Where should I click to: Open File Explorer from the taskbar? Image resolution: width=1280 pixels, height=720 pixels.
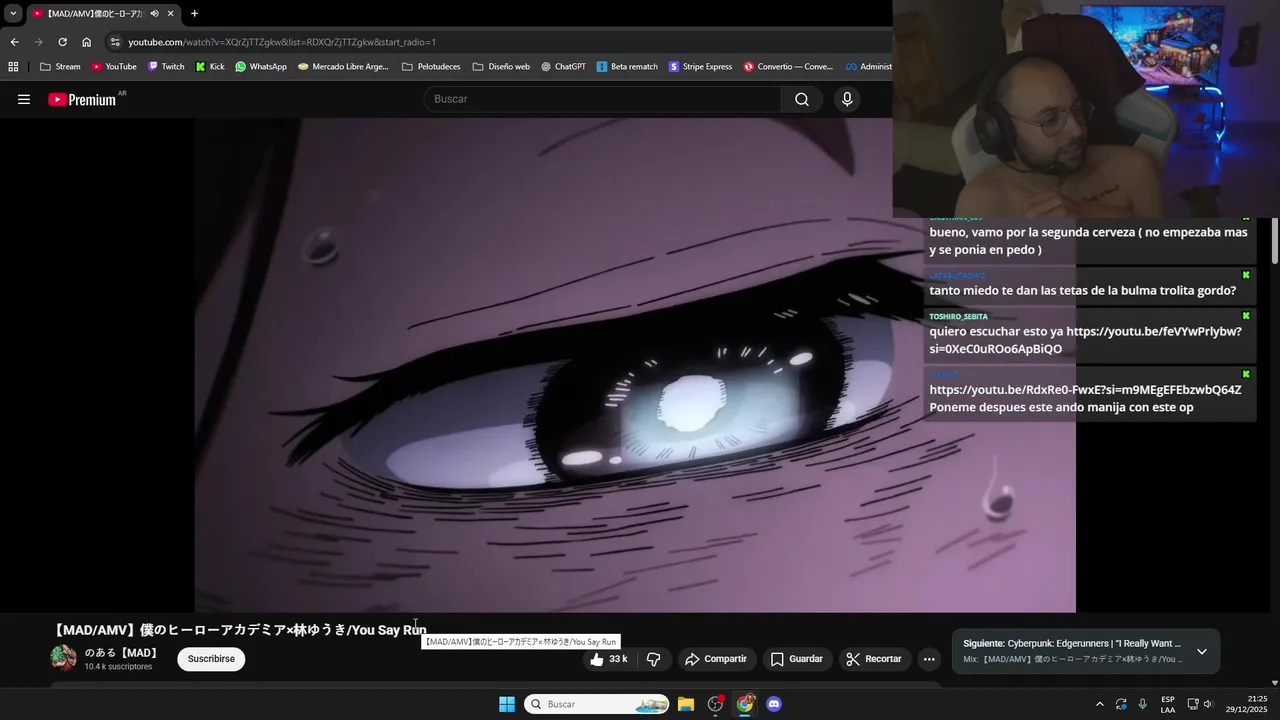pos(686,704)
